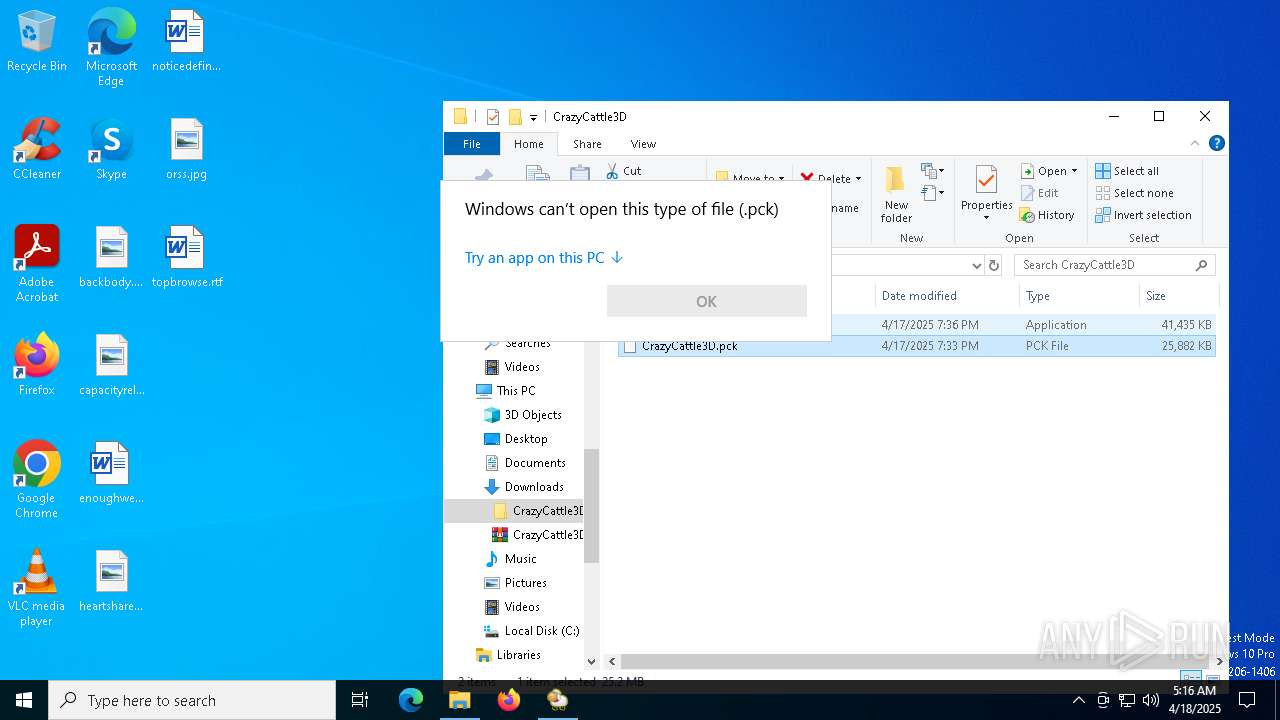Open the Easy access dropdown in New group
The height and width of the screenshot is (720, 1280).
click(933, 193)
